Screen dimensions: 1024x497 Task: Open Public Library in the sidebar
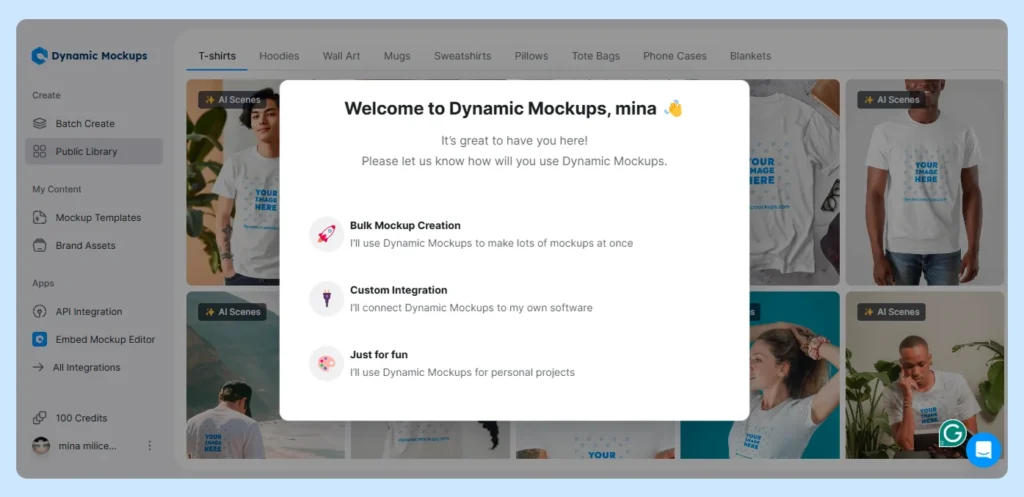click(94, 152)
